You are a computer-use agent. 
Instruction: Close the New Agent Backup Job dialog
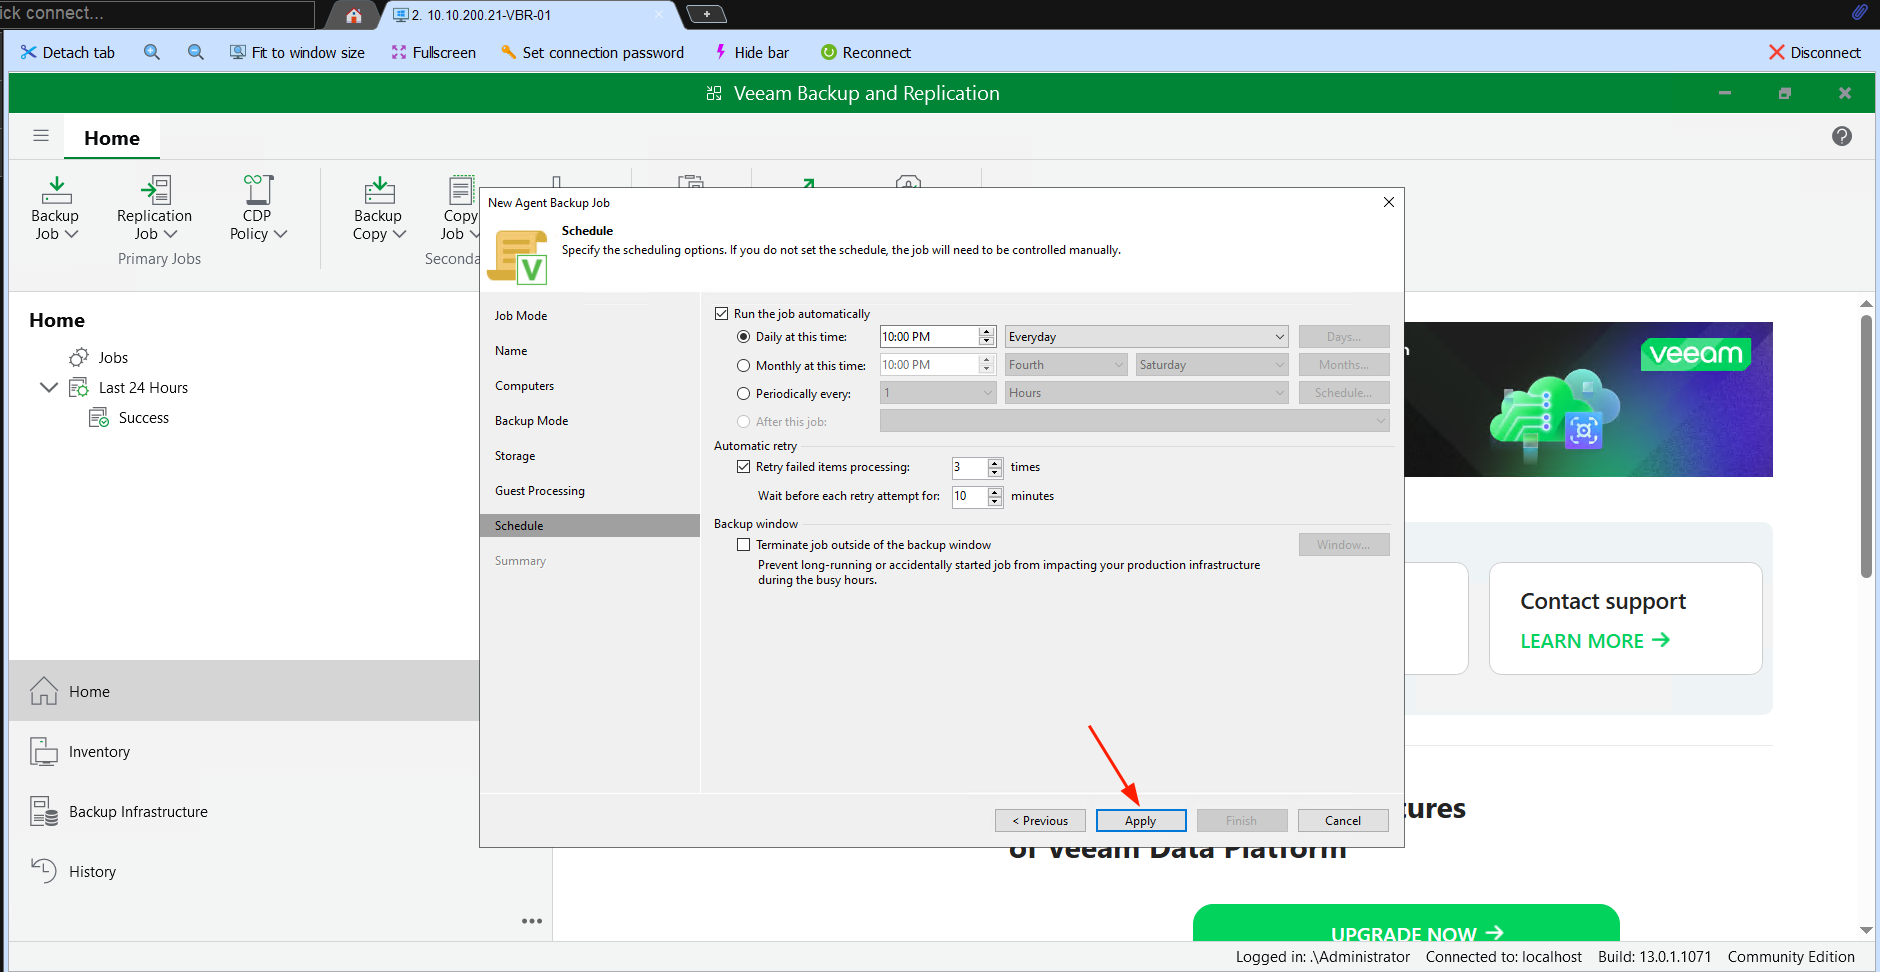1388,202
